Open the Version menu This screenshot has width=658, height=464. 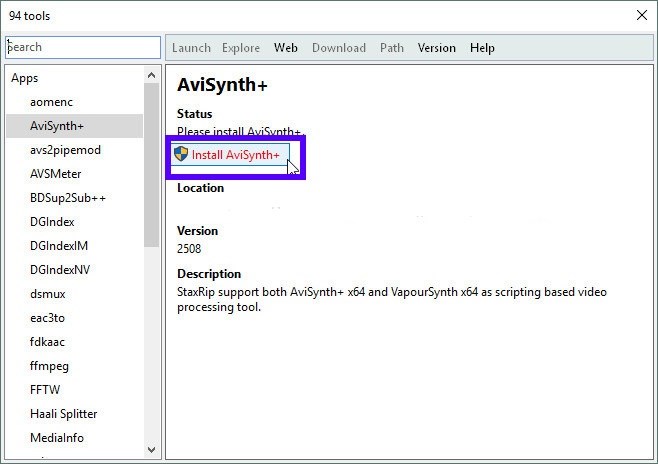pos(436,47)
